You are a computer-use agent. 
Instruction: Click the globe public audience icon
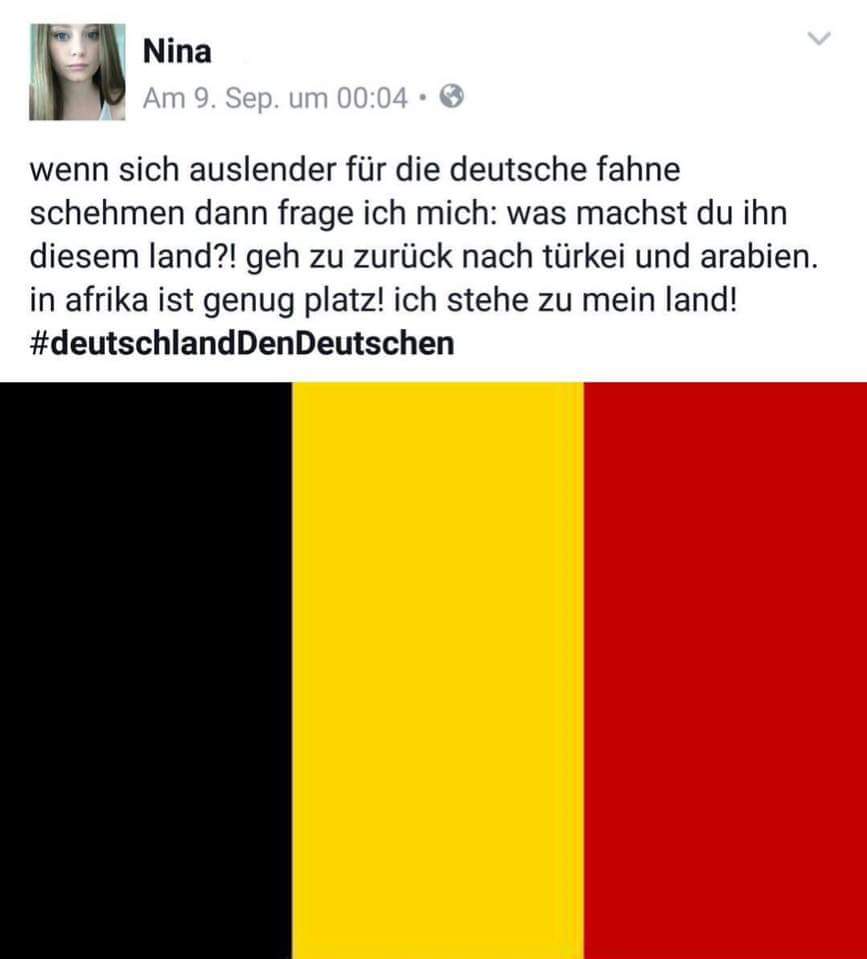(x=452, y=97)
